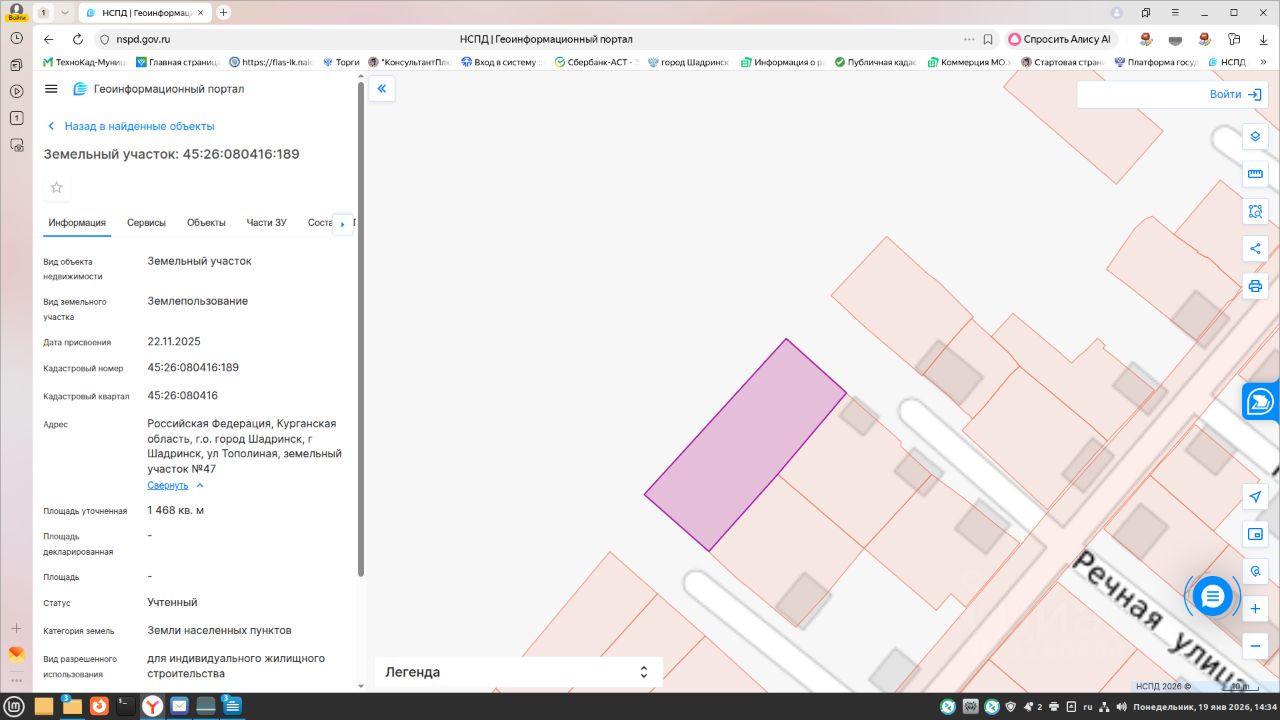This screenshot has width=1280, height=720.
Task: Click the Спросить Алису AI button
Action: point(1061,39)
